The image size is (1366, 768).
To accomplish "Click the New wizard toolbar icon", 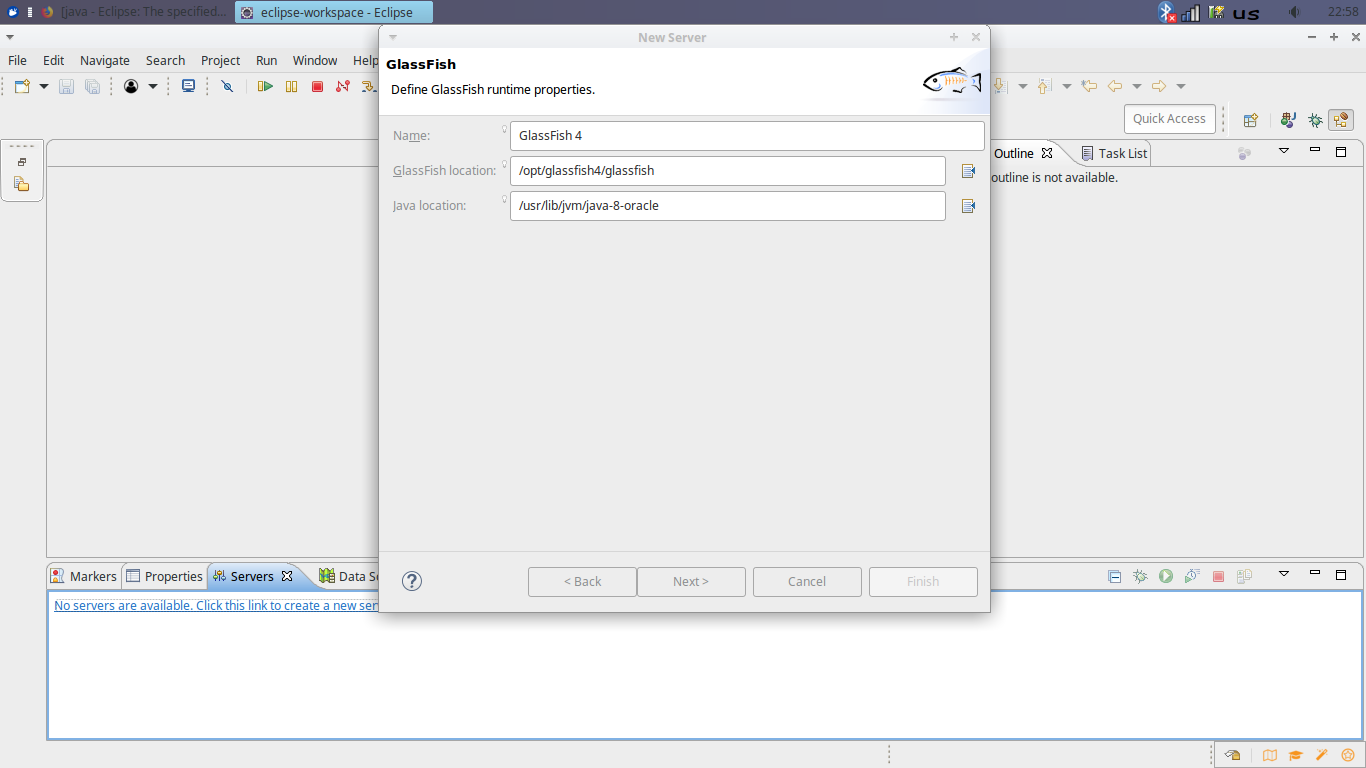I will click(x=23, y=87).
